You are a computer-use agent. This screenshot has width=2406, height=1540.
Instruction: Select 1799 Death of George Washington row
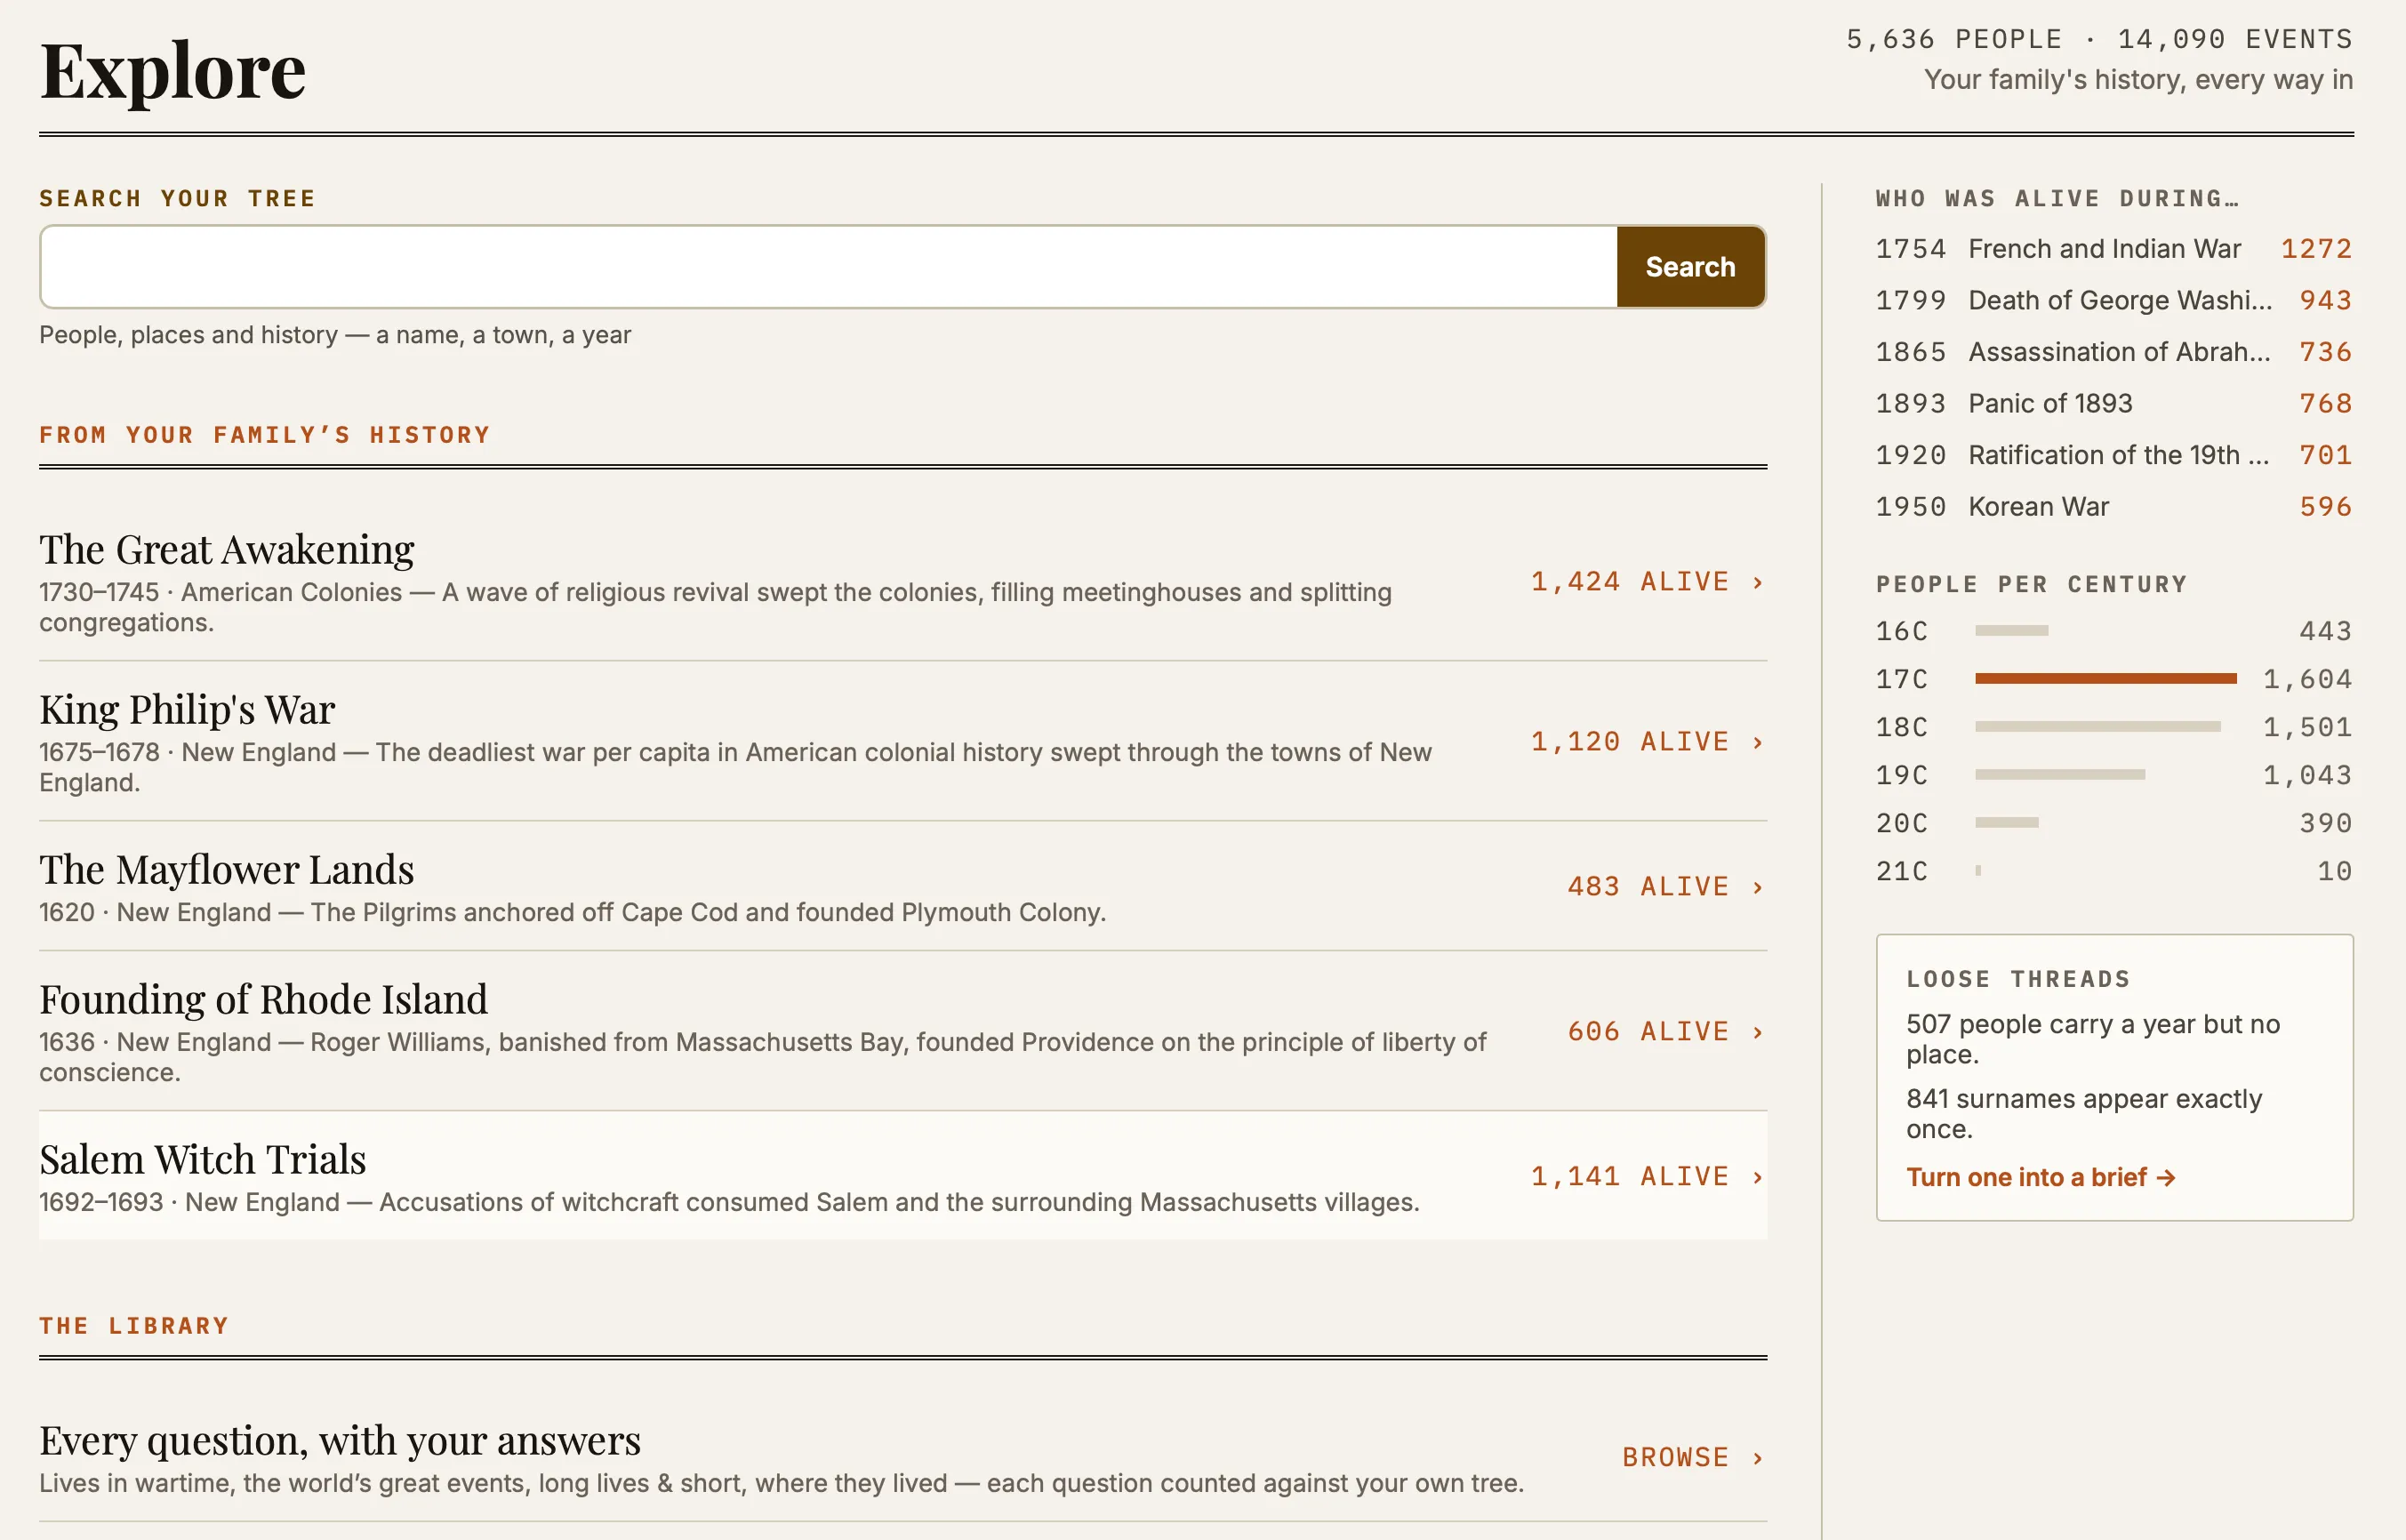[x=2114, y=300]
